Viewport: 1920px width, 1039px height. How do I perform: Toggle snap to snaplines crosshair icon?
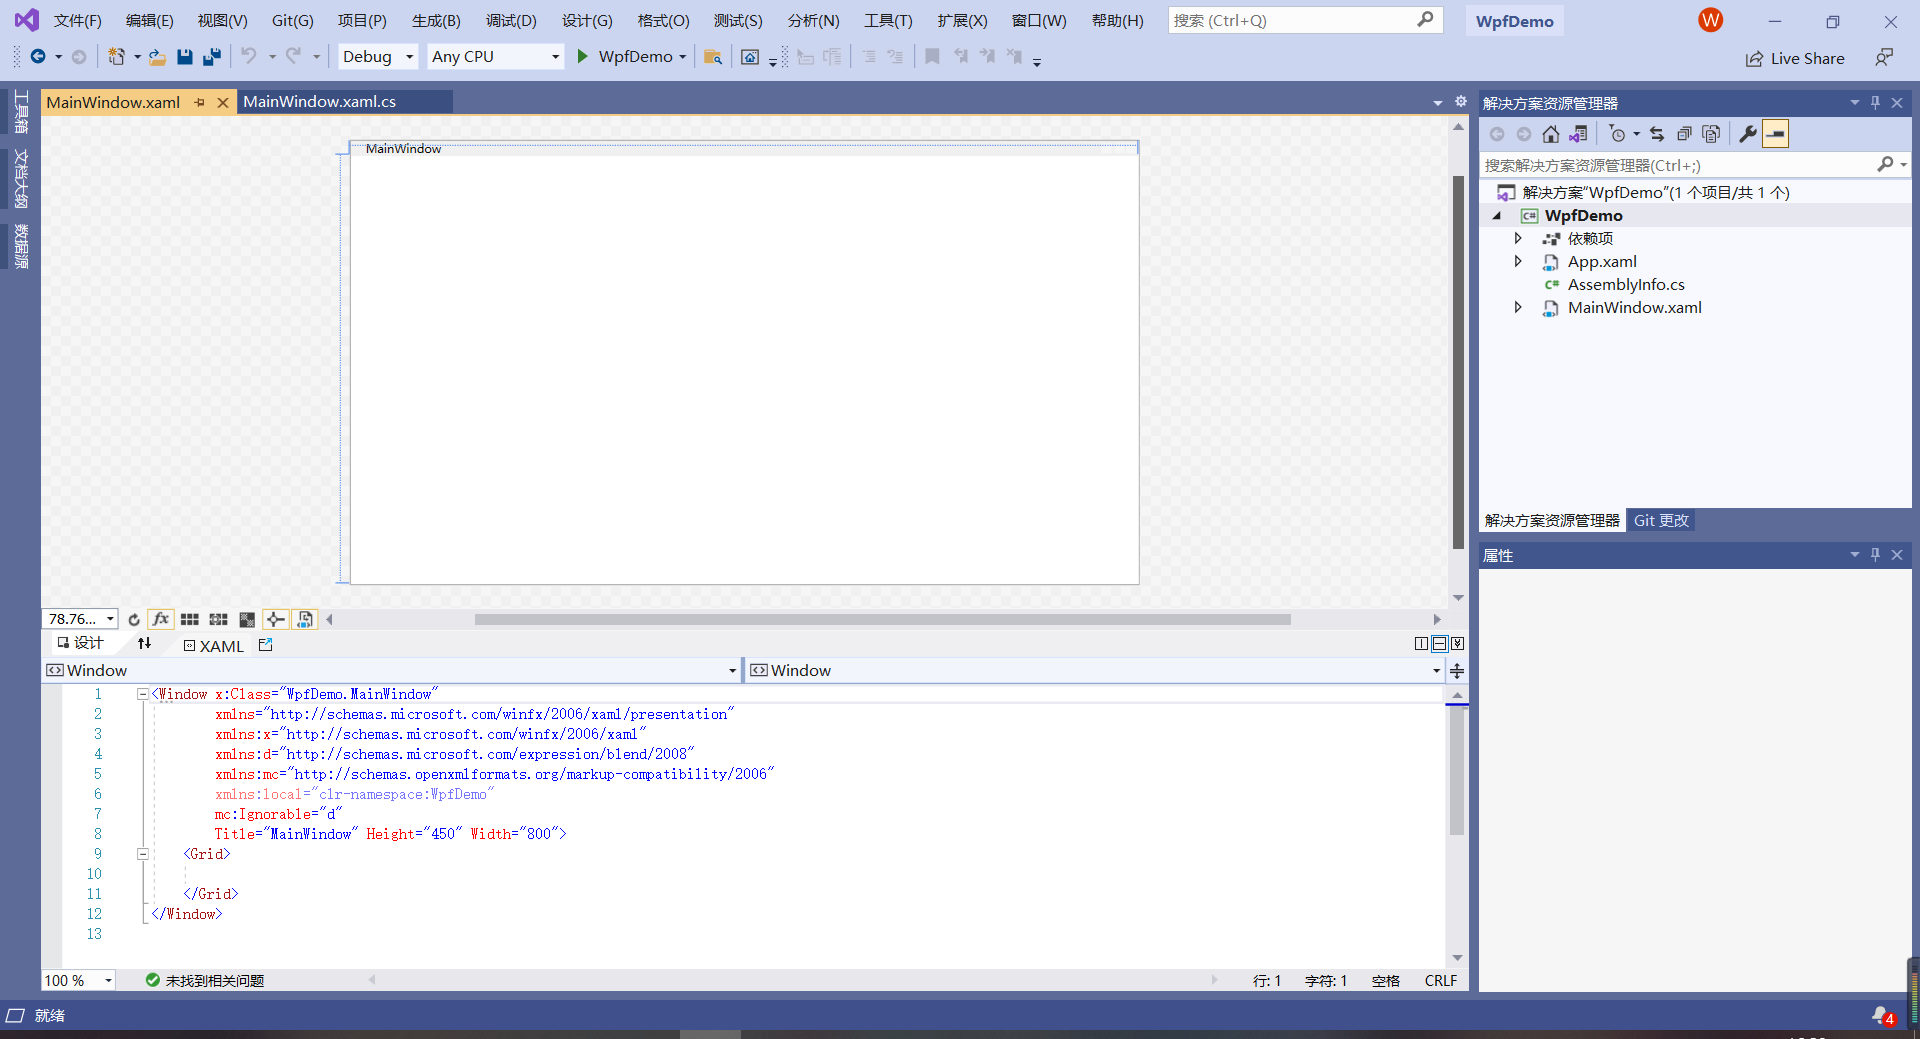(276, 620)
